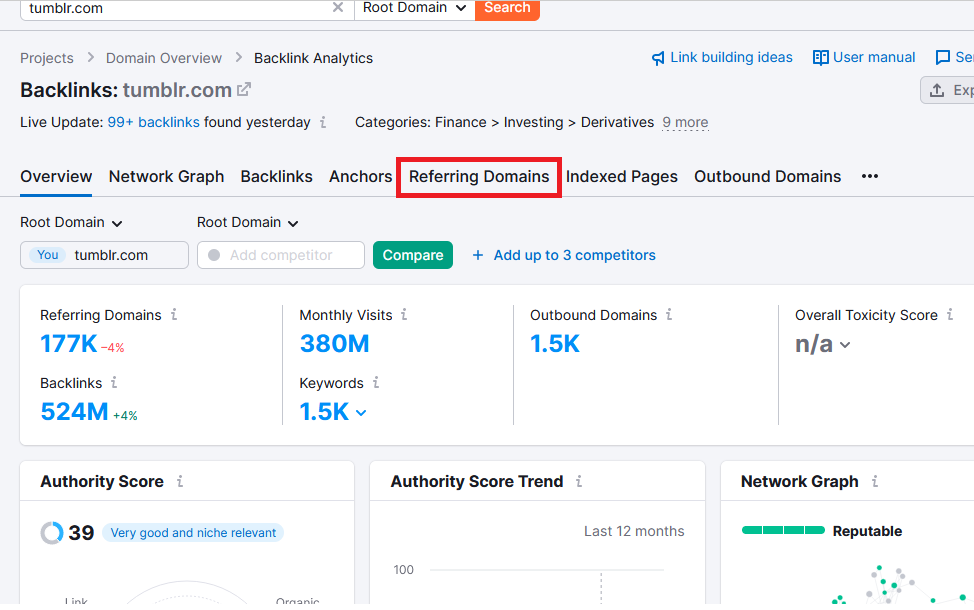Switch to the Indexed Pages tab
This screenshot has height=610, width=974.
[622, 177]
